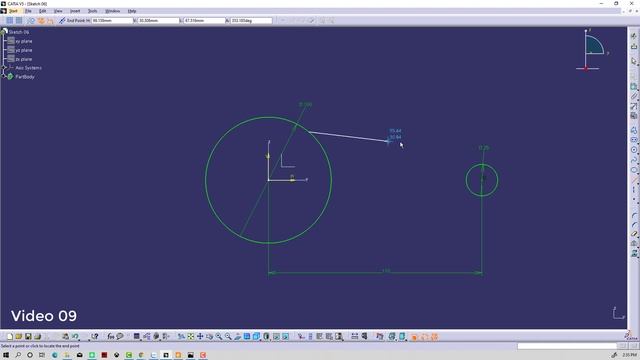Click the Ellipse tool icon
The width and height of the screenshot is (640, 360).
(633, 170)
